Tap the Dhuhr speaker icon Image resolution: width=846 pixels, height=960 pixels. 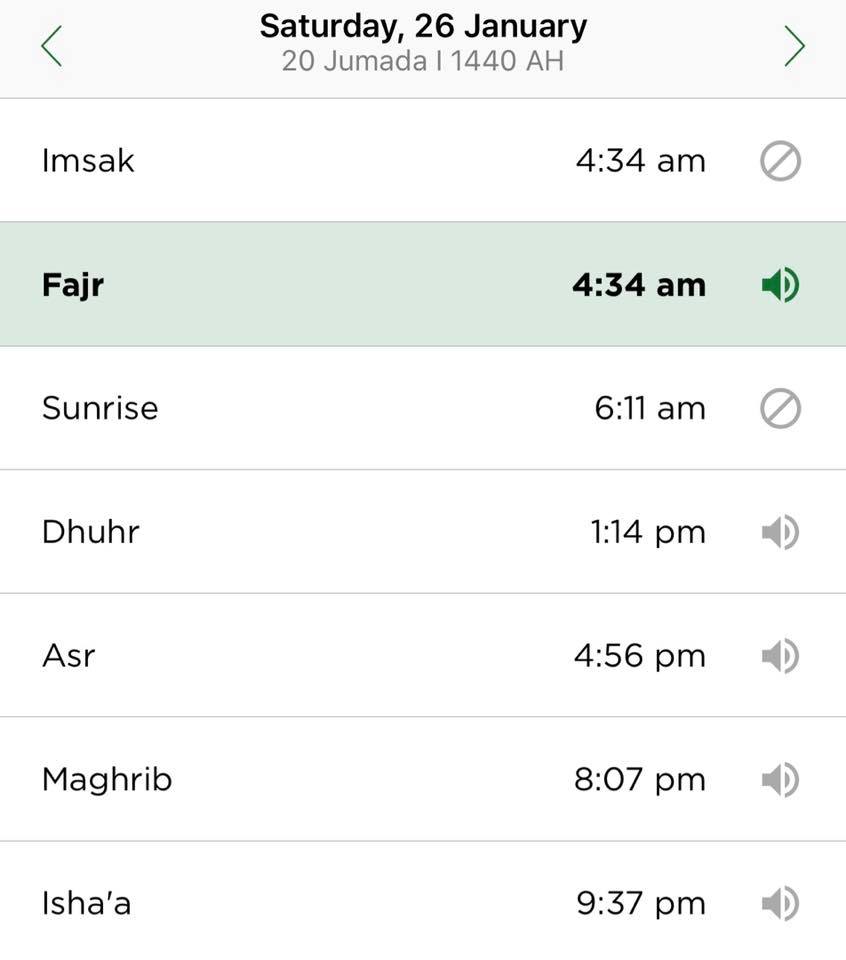(x=780, y=532)
